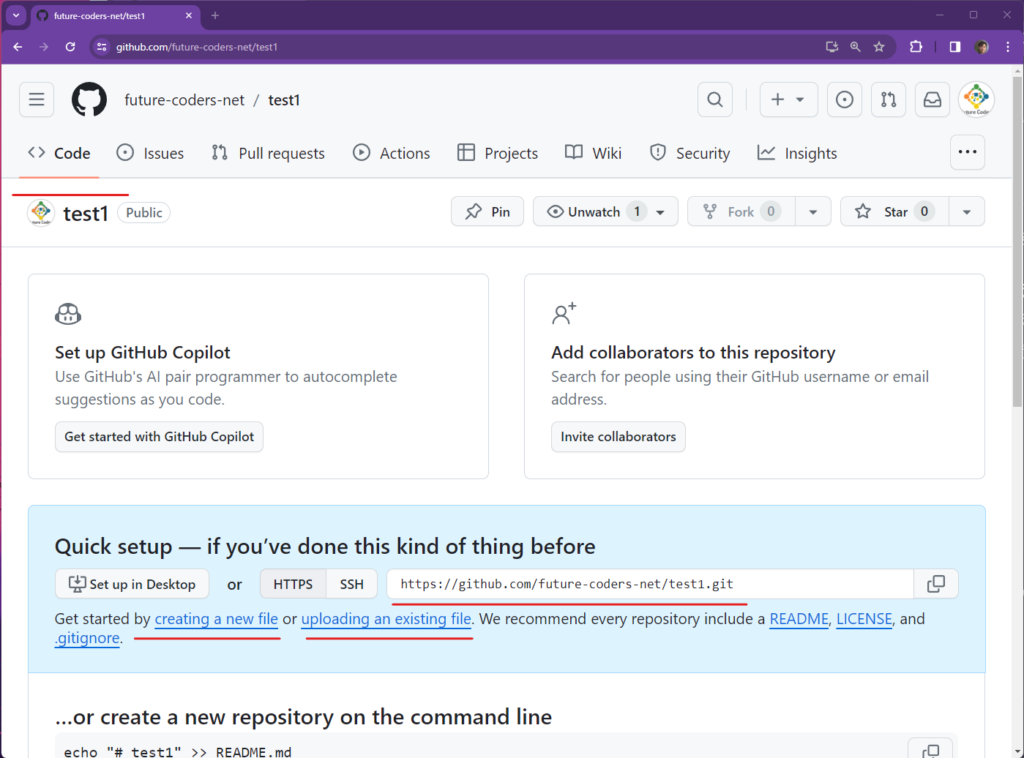The width and height of the screenshot is (1024, 758).
Task: View site information icon in address bar
Action: pos(101,47)
